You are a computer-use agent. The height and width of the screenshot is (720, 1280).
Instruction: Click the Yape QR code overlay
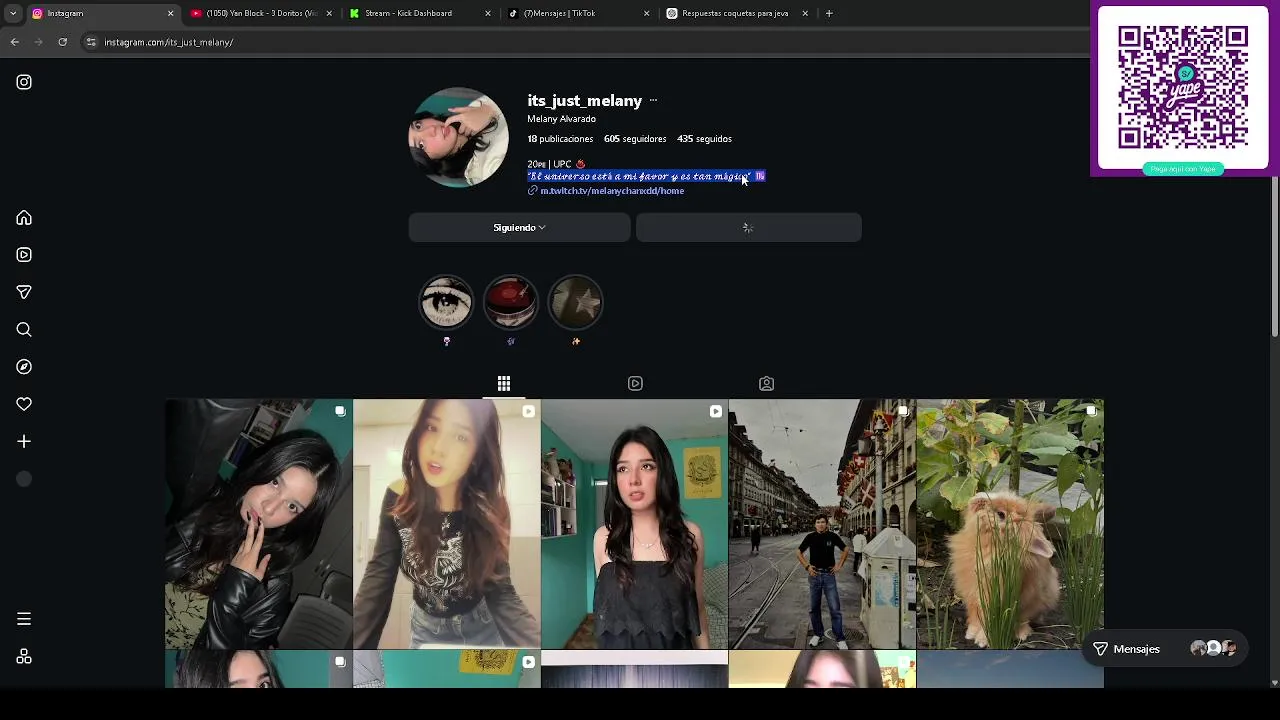click(x=1183, y=88)
